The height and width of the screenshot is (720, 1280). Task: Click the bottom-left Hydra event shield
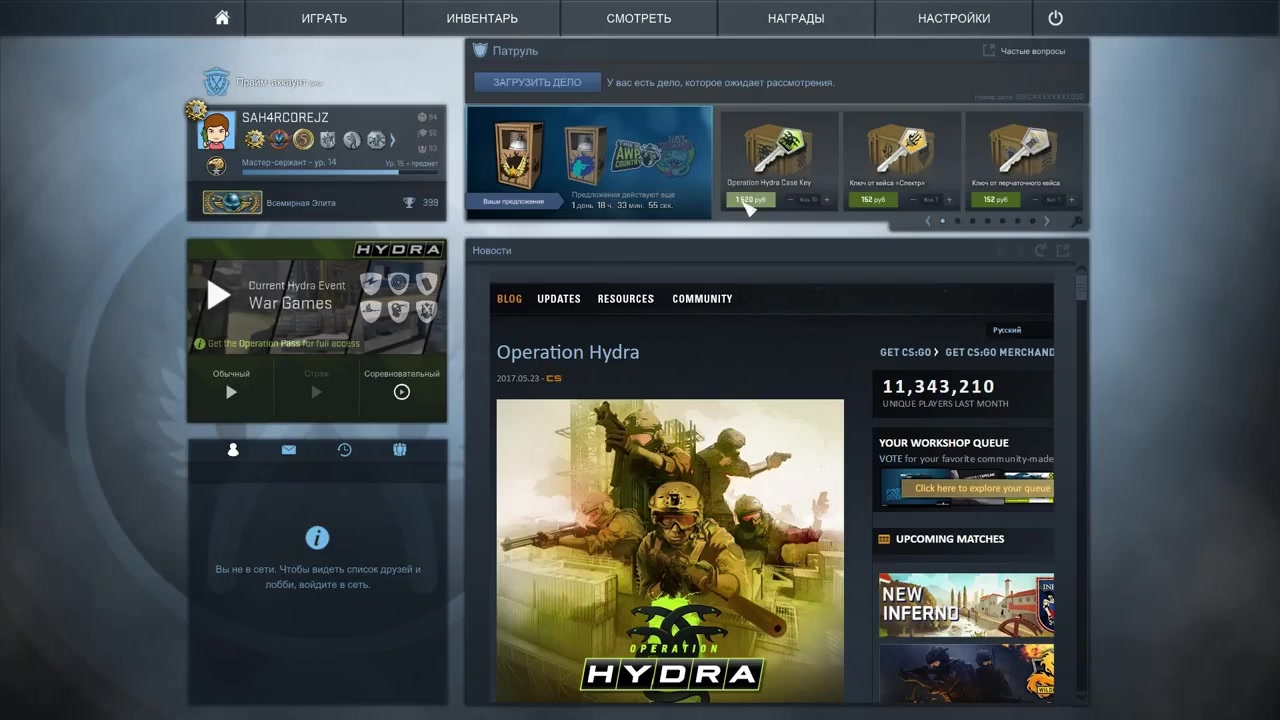(x=370, y=311)
